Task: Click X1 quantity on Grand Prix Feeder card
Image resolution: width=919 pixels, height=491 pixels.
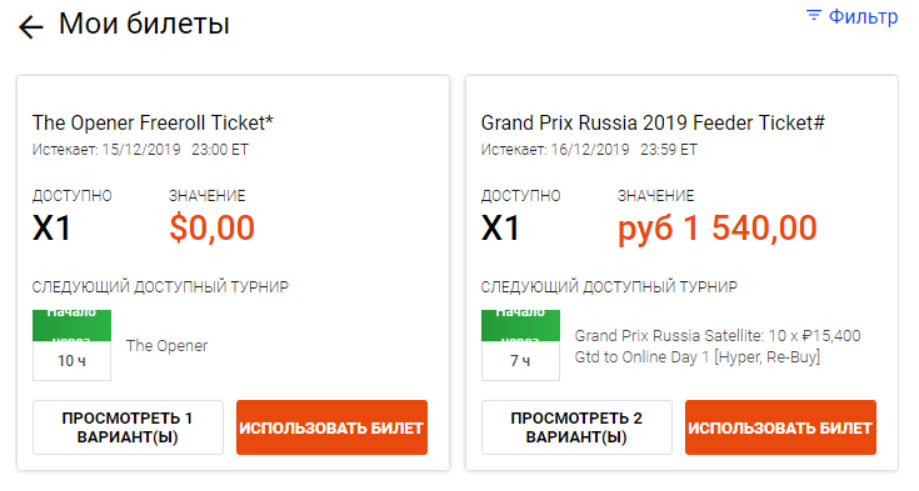Action: point(500,228)
